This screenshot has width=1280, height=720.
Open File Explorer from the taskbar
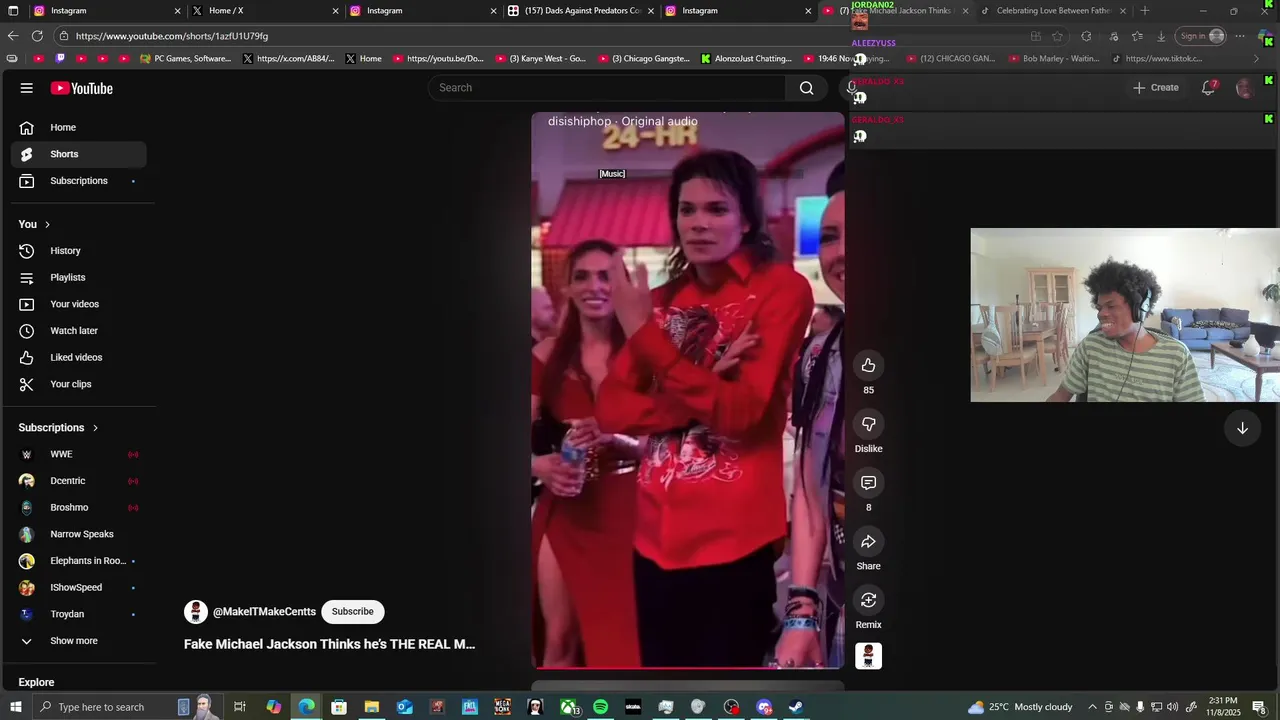371,707
